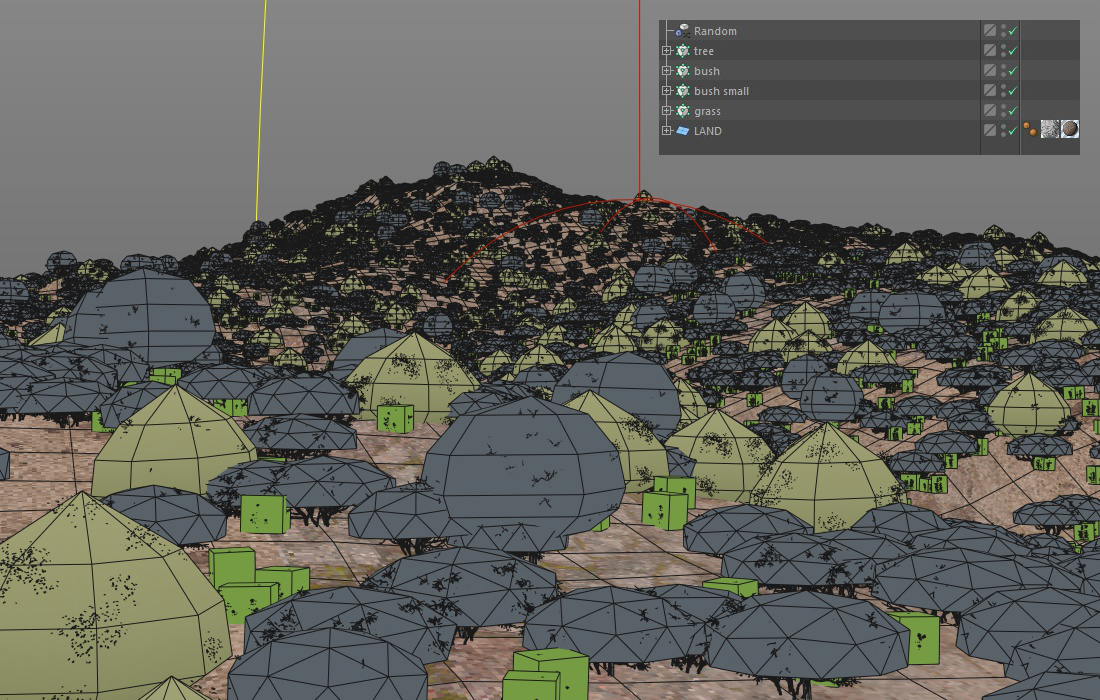Image resolution: width=1100 pixels, height=700 pixels.
Task: Click the LAND plane object icon
Action: coord(683,131)
